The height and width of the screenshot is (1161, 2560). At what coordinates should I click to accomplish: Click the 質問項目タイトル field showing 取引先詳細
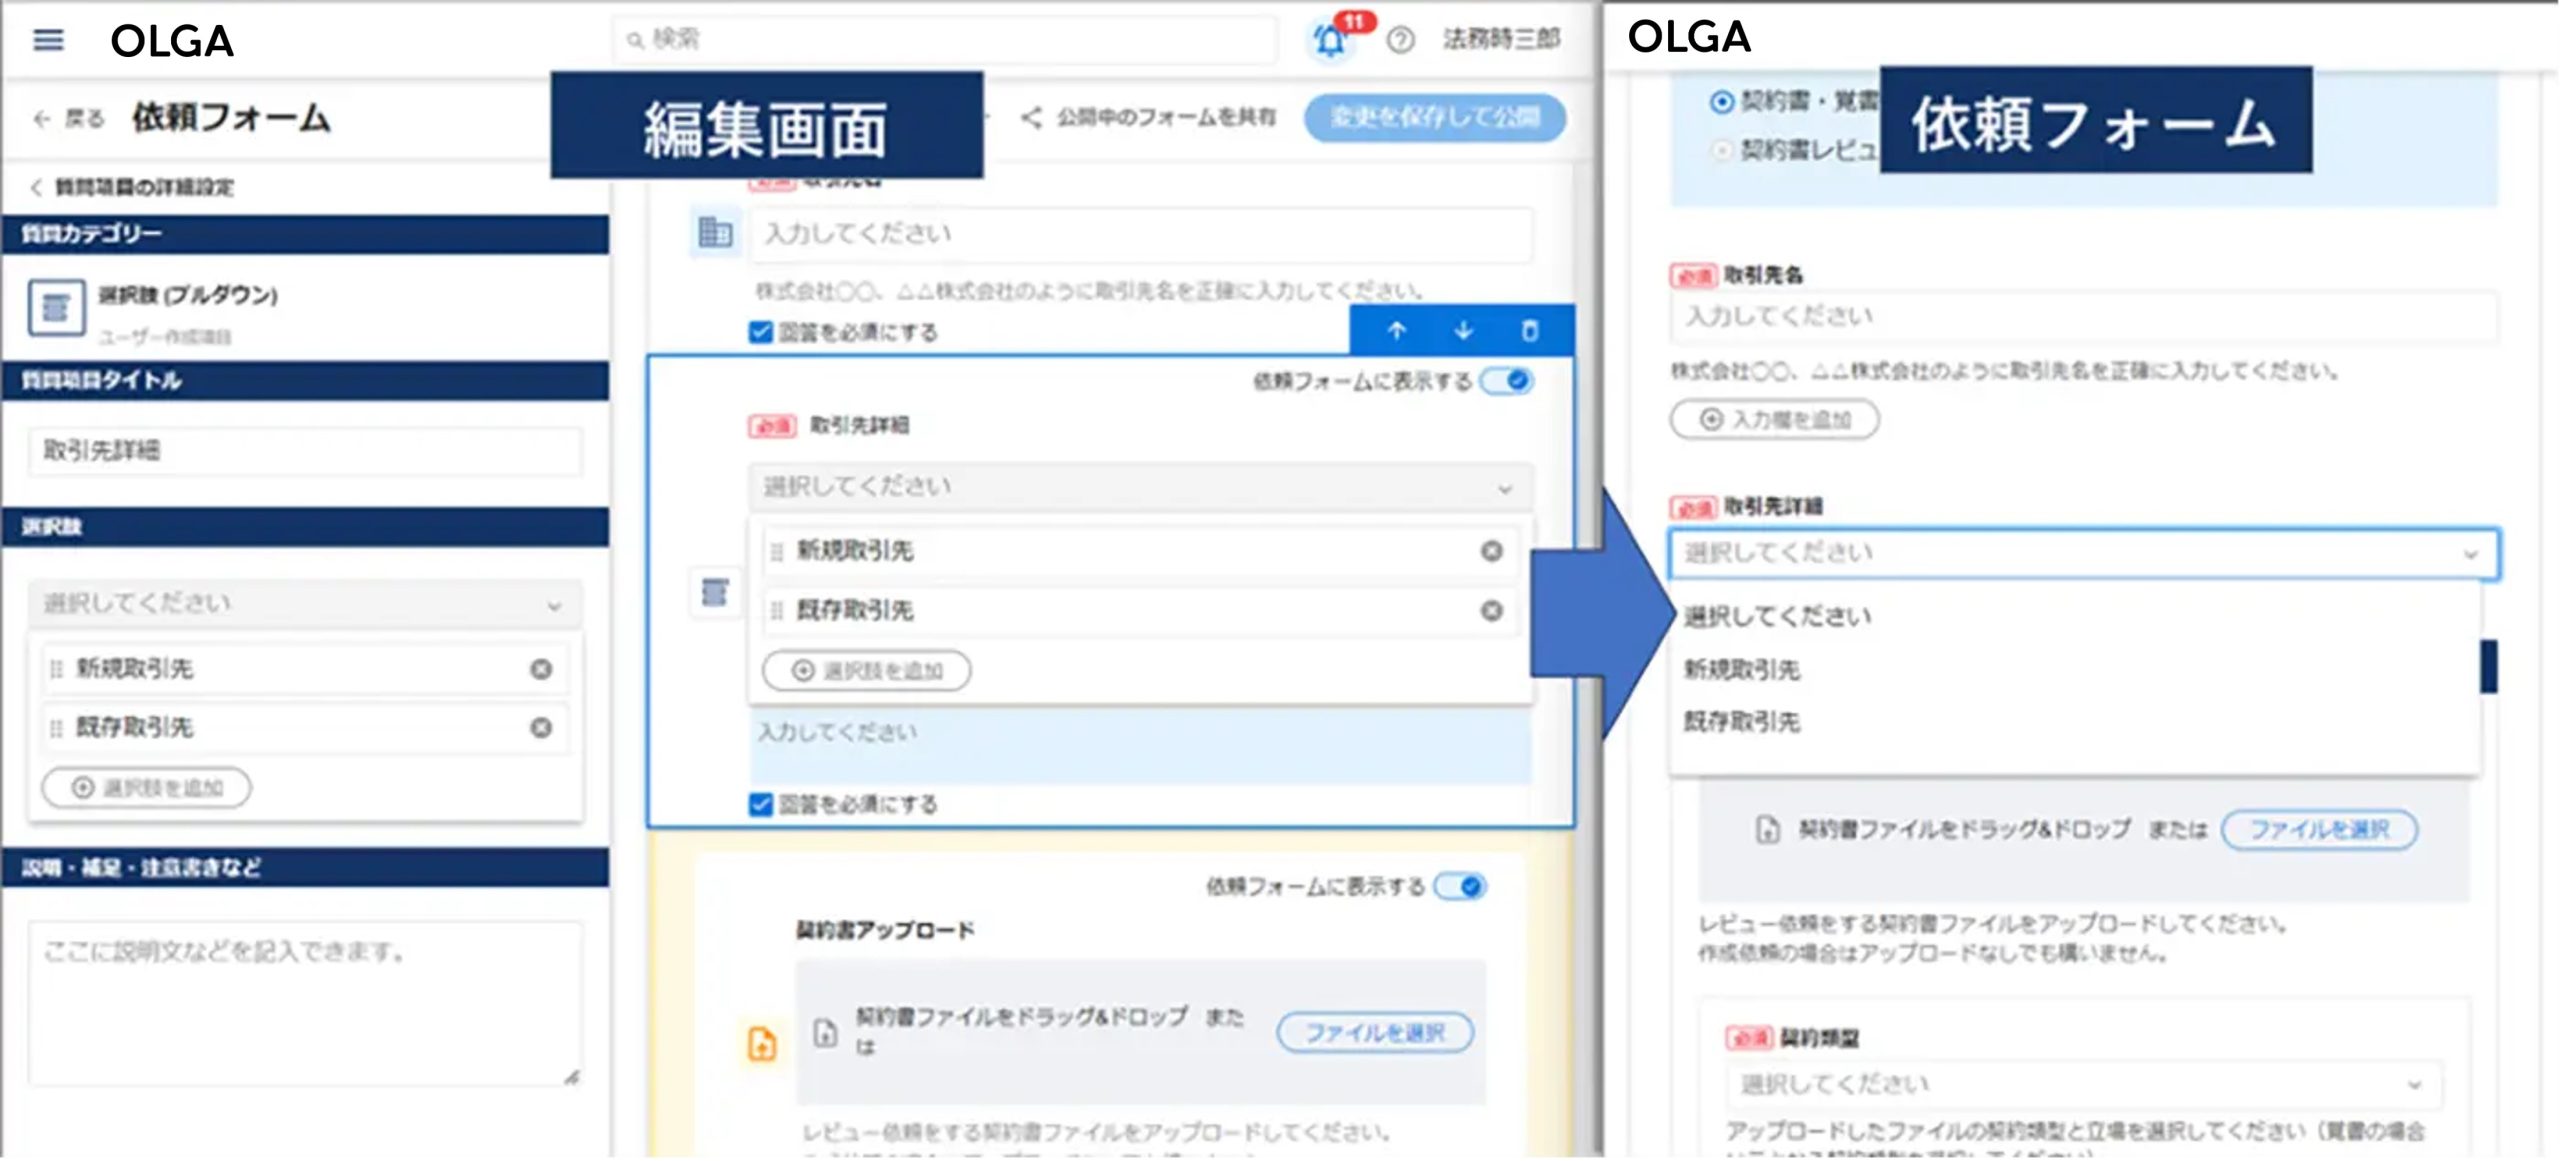[305, 451]
